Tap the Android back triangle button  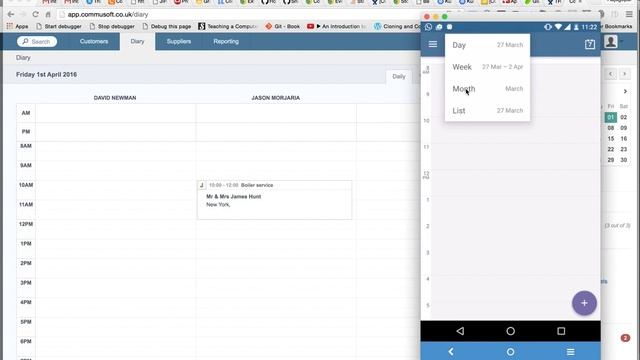460,331
